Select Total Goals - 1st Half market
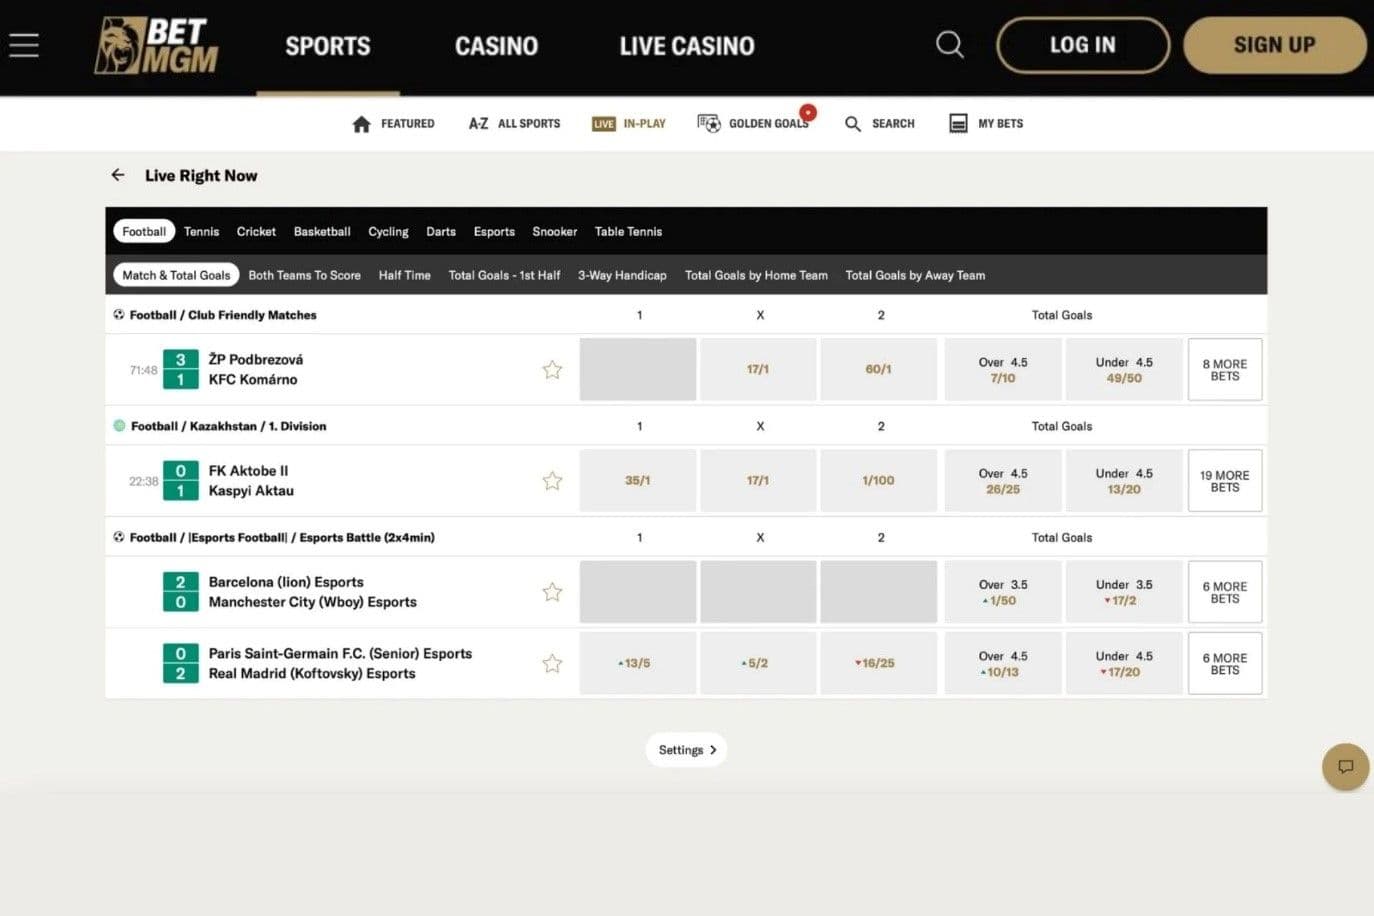Viewport: 1374px width, 916px height. (x=504, y=275)
